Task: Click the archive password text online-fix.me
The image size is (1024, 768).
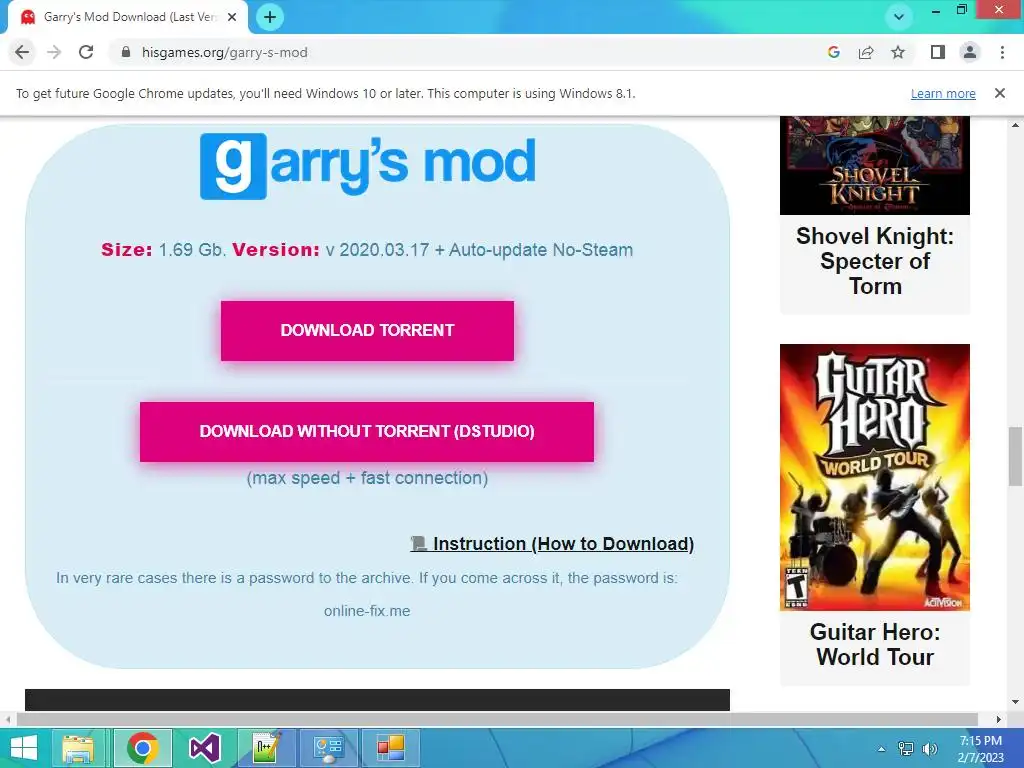Action: tap(367, 611)
